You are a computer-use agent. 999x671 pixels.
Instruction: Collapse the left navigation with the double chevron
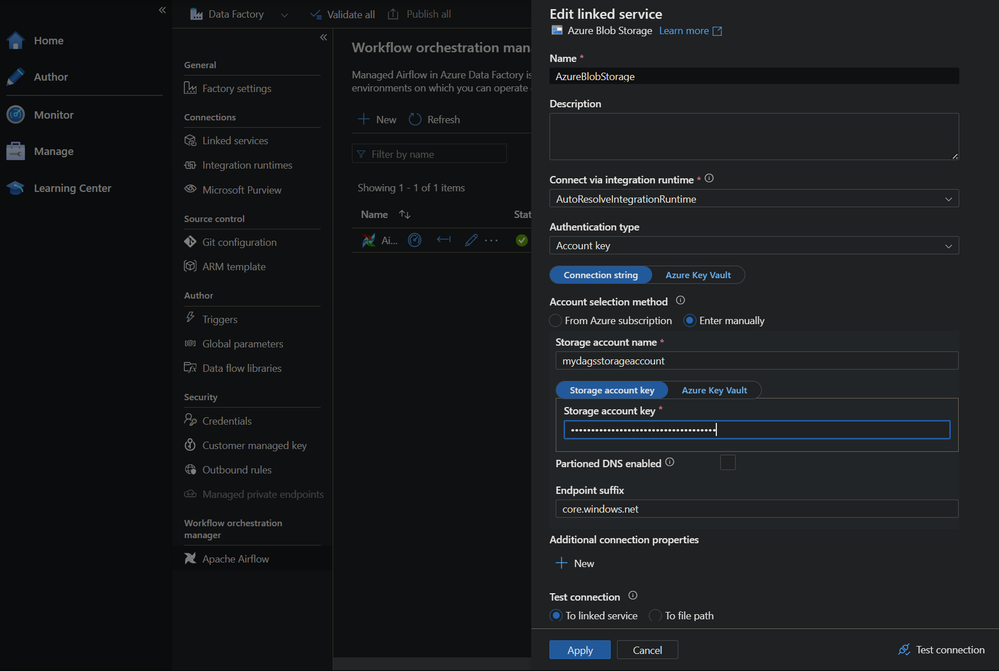[x=162, y=10]
